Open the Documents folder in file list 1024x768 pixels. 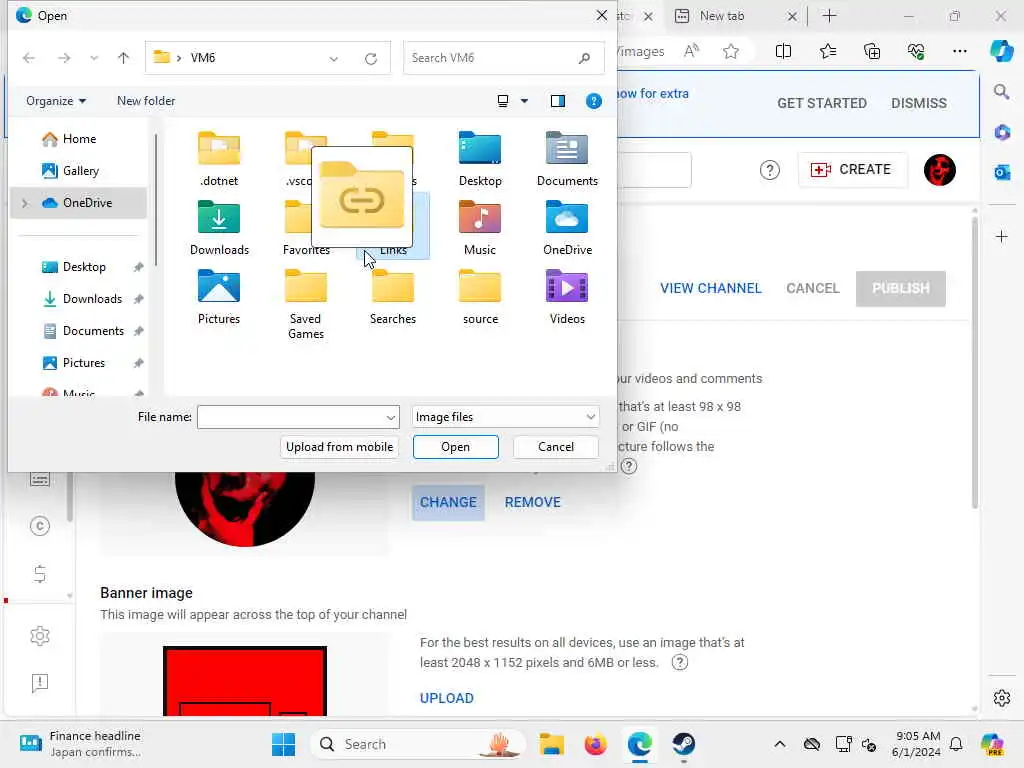pyautogui.click(x=567, y=159)
